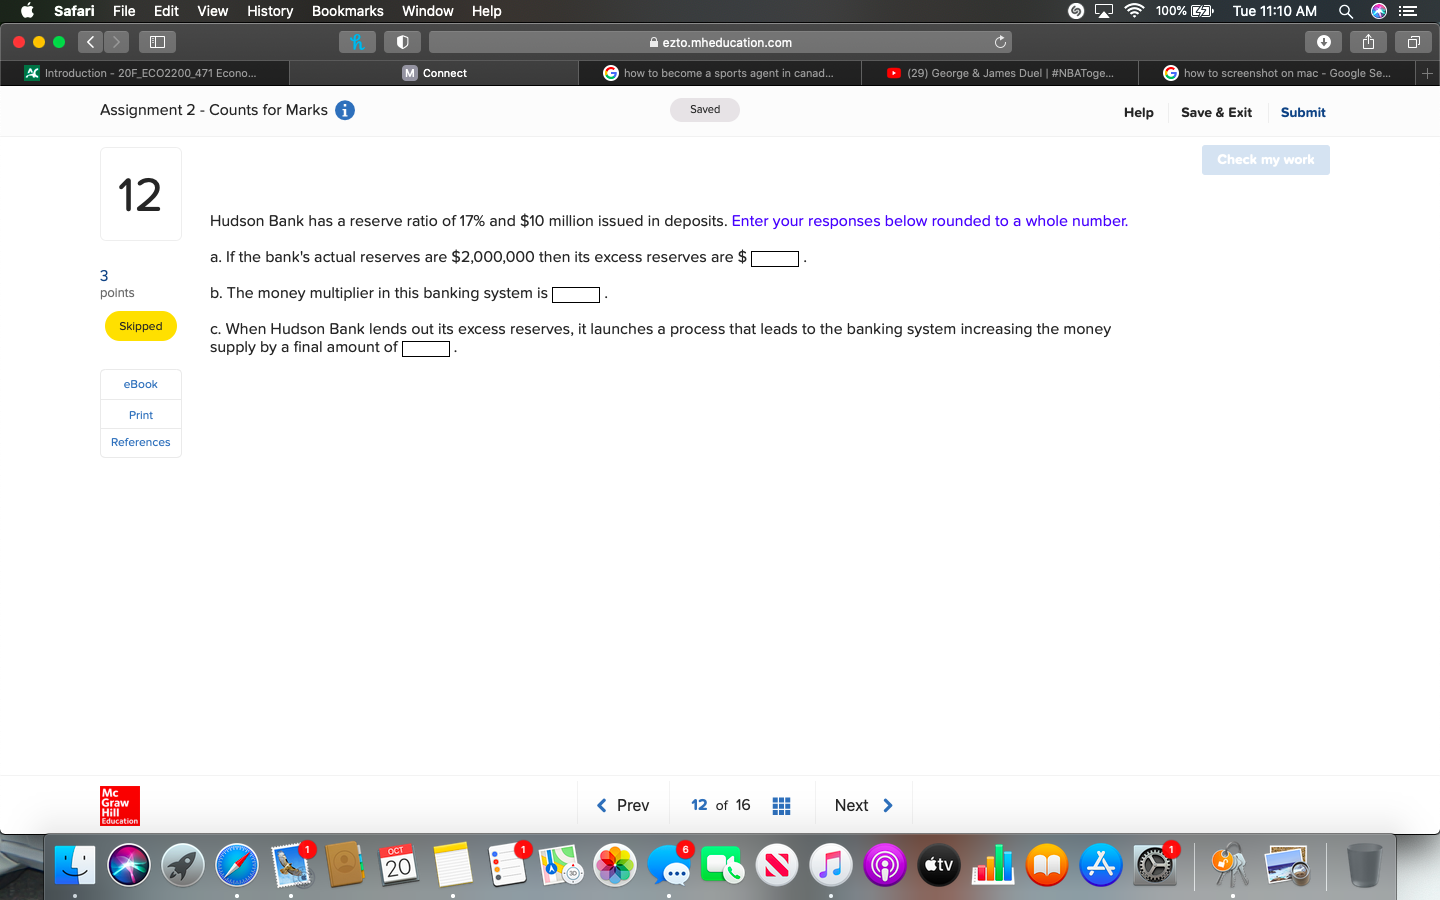Open Keychain Access from the Dock

1228,864
